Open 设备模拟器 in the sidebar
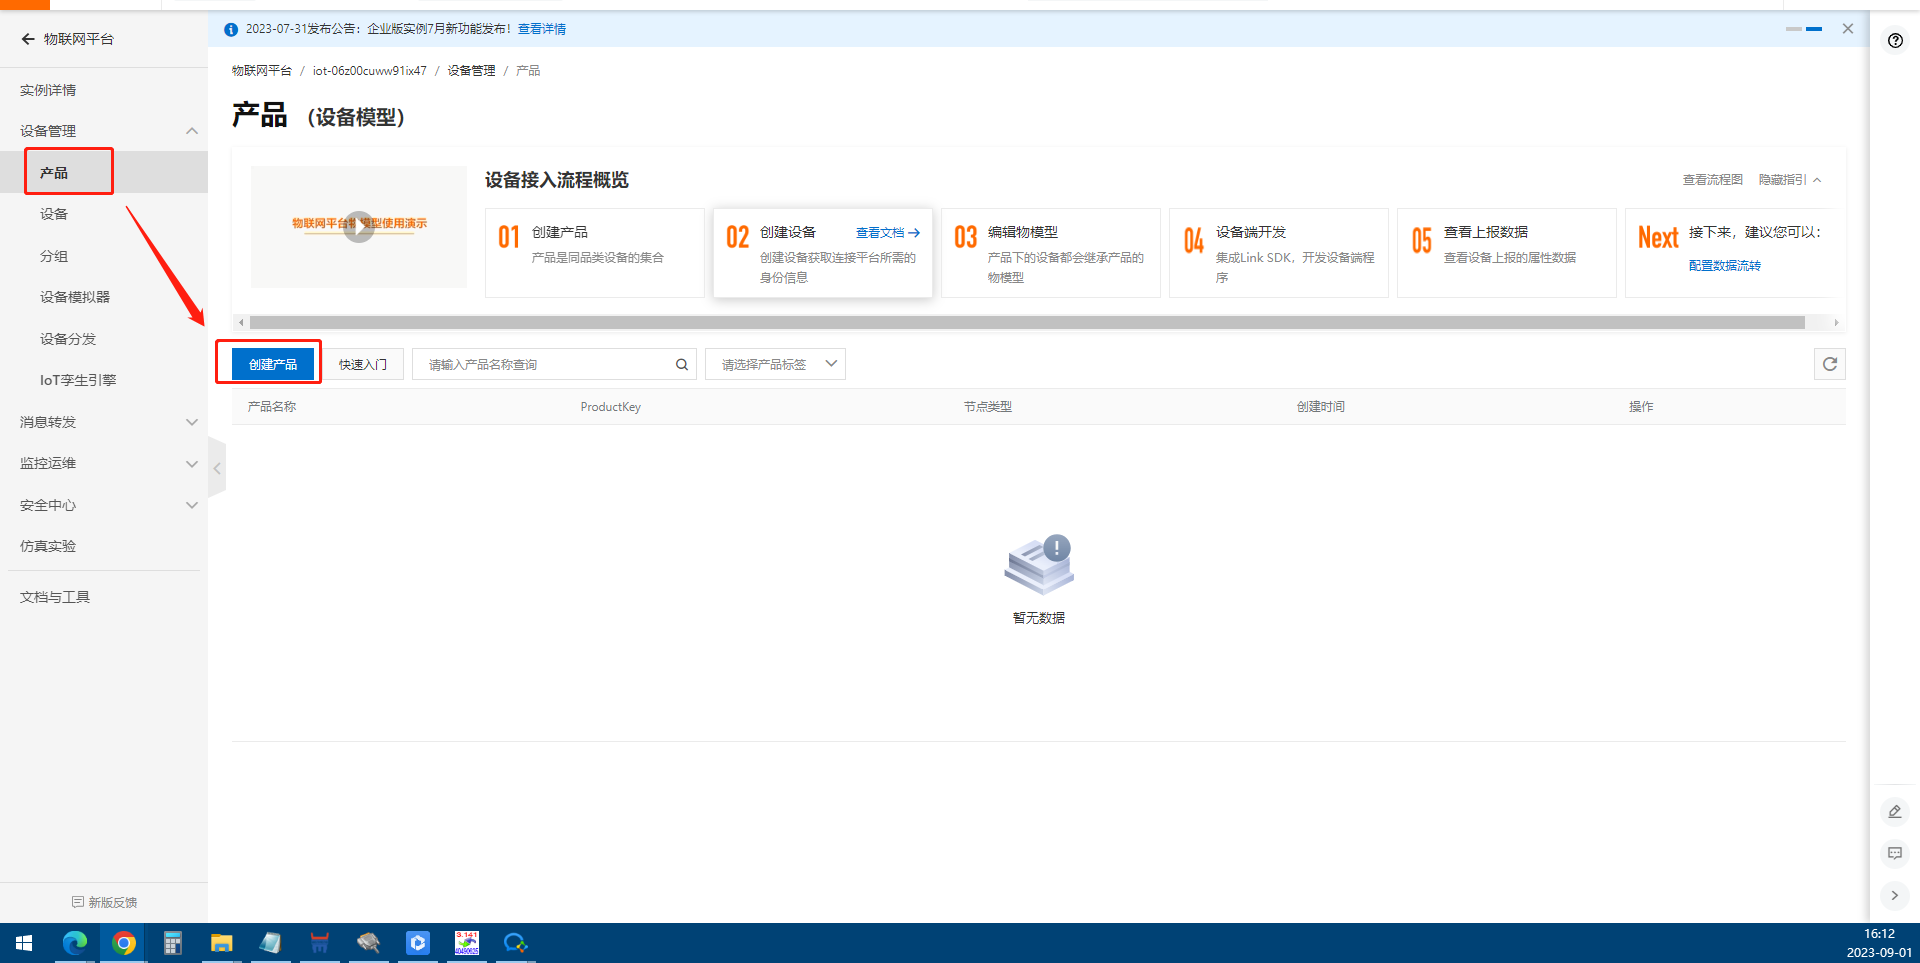The height and width of the screenshot is (963, 1920). tap(75, 297)
